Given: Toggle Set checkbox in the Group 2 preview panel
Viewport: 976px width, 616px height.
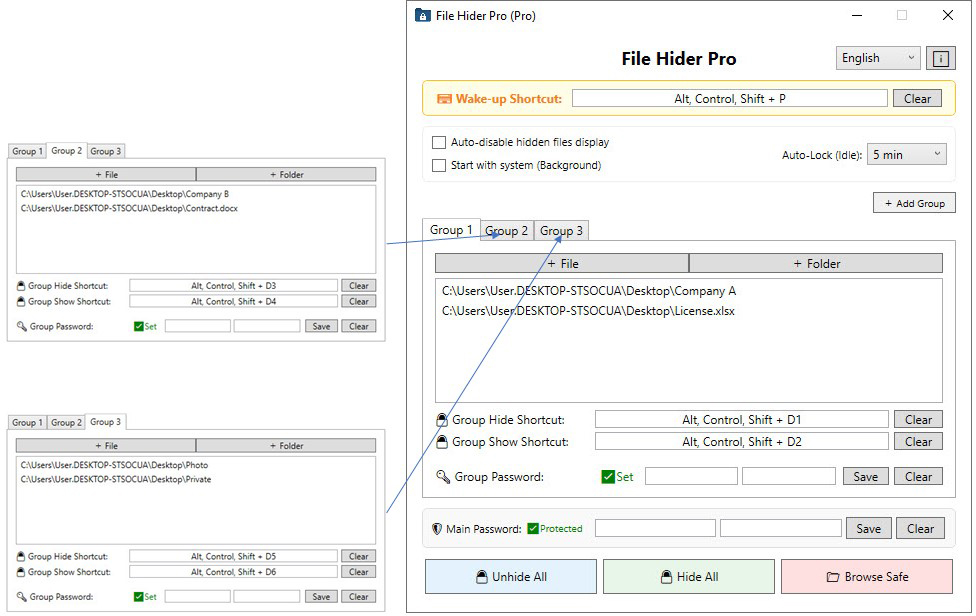Looking at the screenshot, I should coord(139,327).
